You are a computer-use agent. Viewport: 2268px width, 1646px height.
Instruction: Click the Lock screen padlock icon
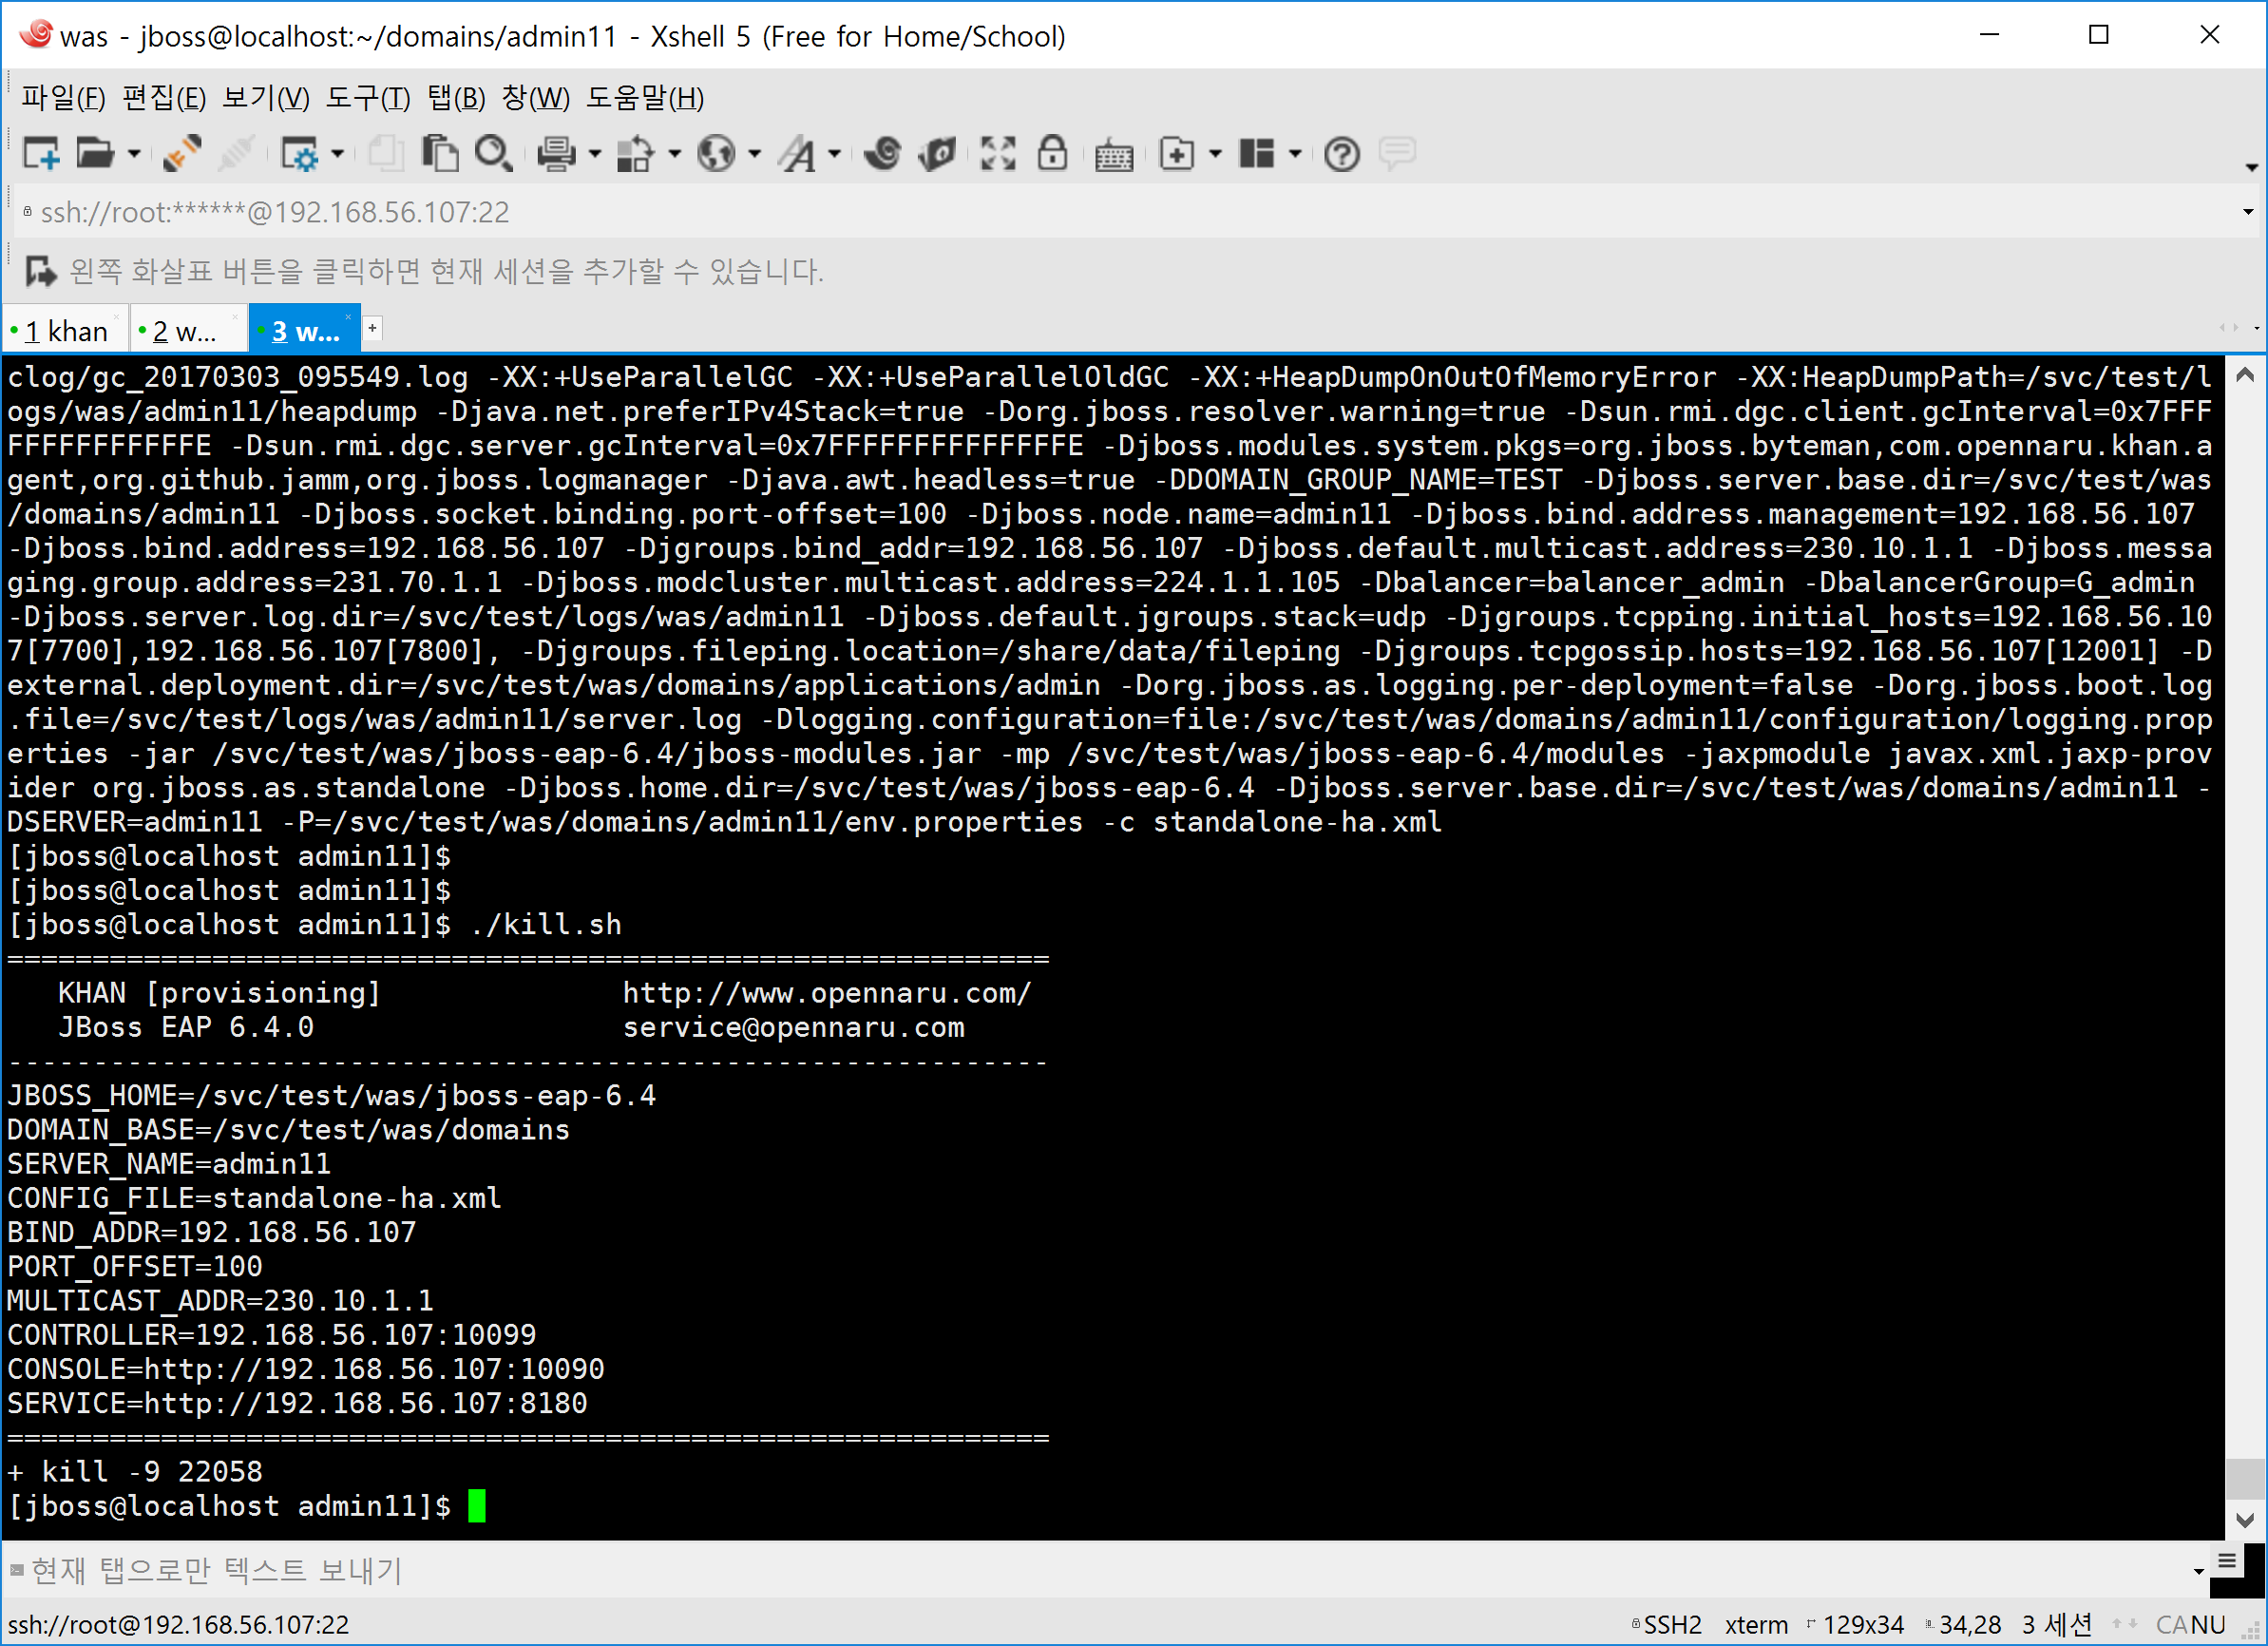[1052, 154]
